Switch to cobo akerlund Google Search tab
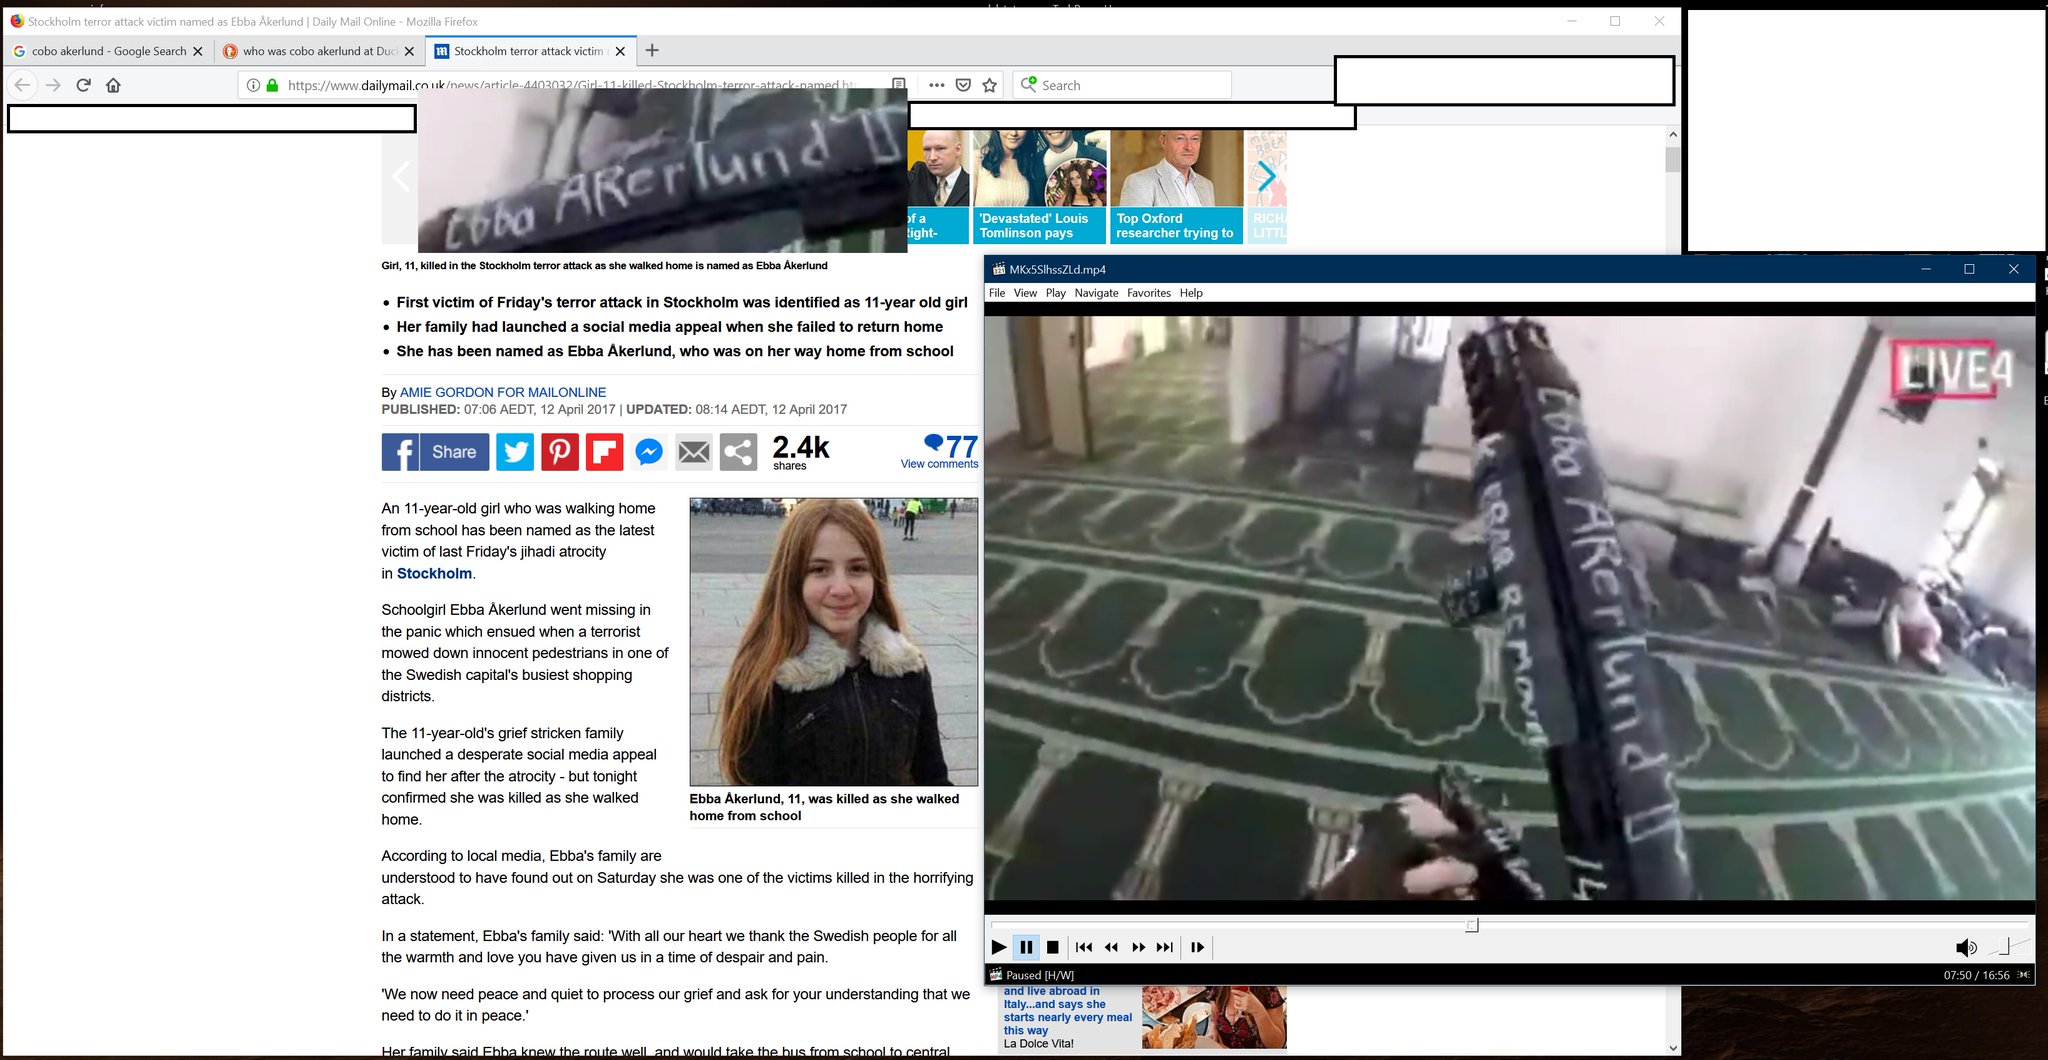This screenshot has width=2048, height=1060. coord(108,51)
